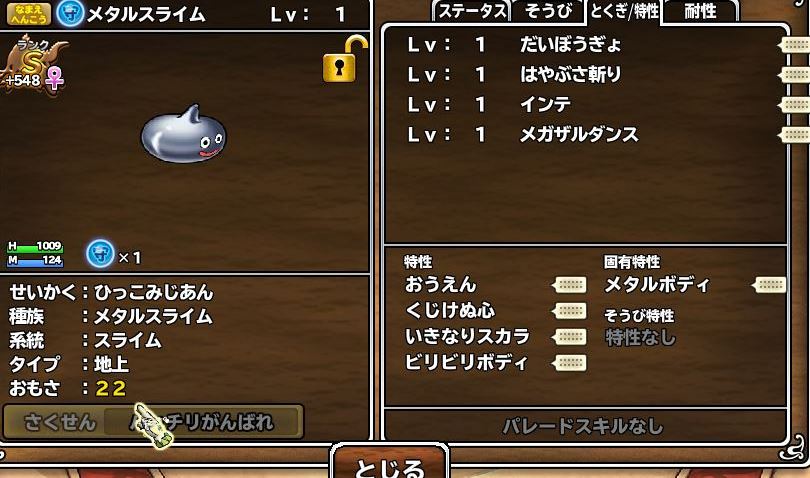
Task: Click the なまえへんこう rename button
Action: point(28,14)
